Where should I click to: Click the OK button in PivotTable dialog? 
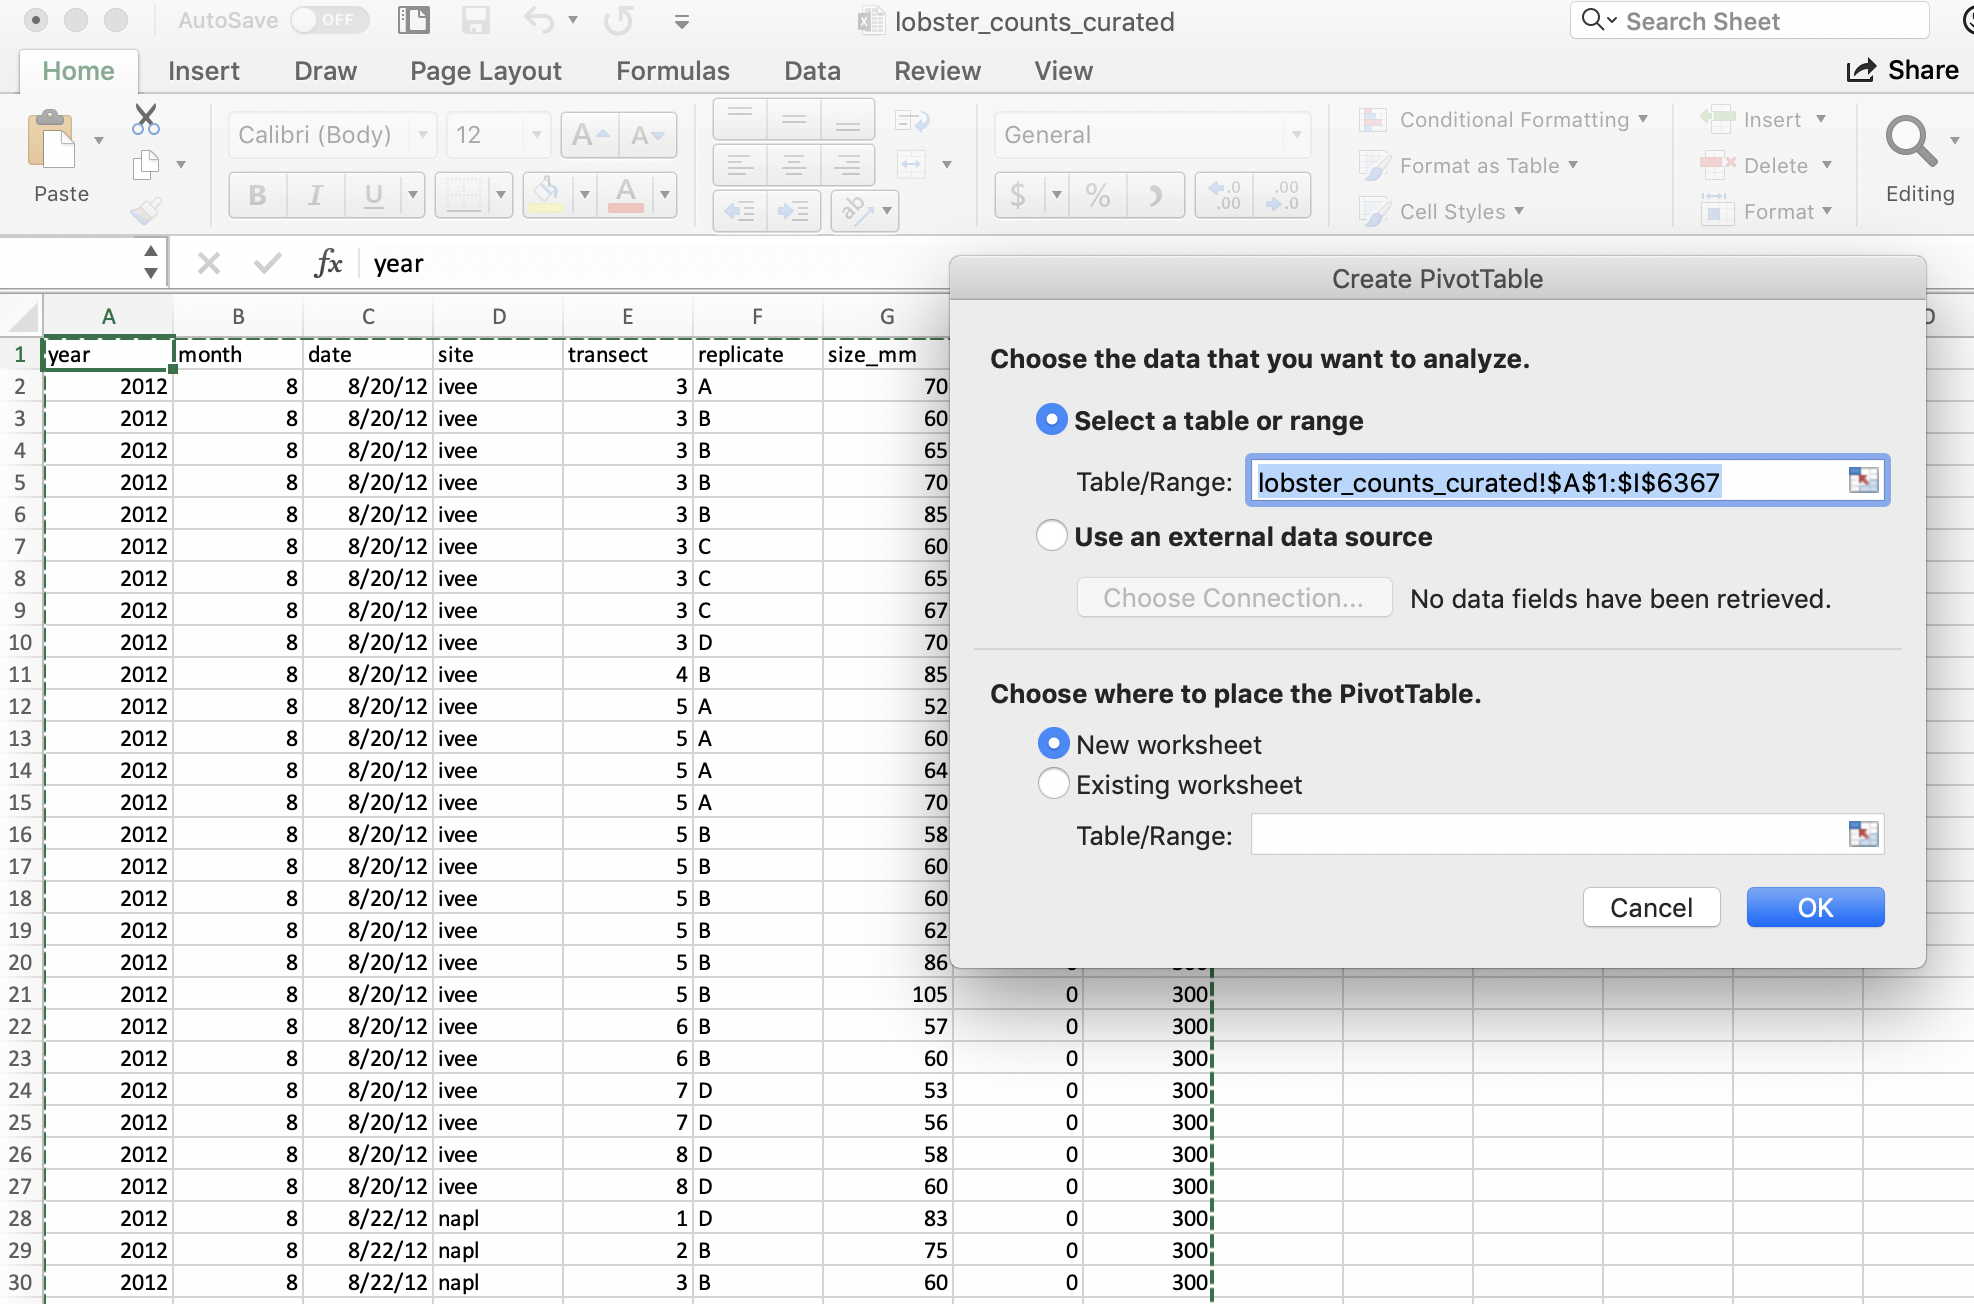click(1813, 907)
